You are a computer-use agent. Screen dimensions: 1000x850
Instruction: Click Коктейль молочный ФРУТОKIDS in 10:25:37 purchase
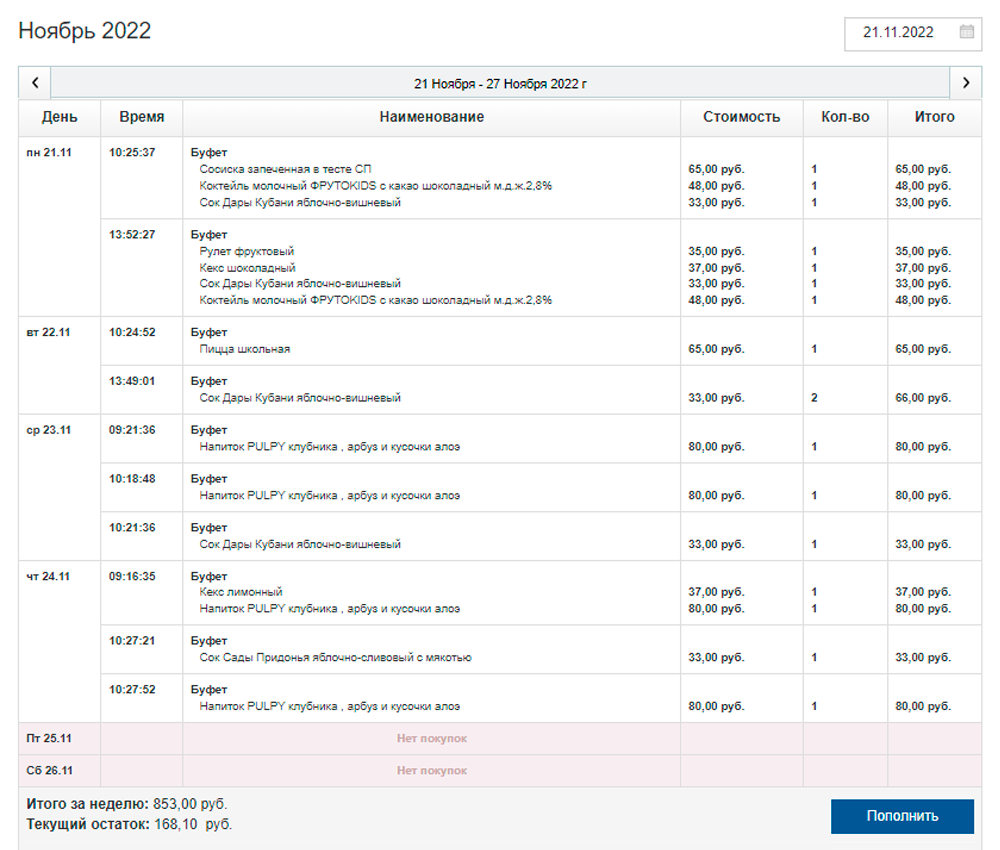pos(376,186)
